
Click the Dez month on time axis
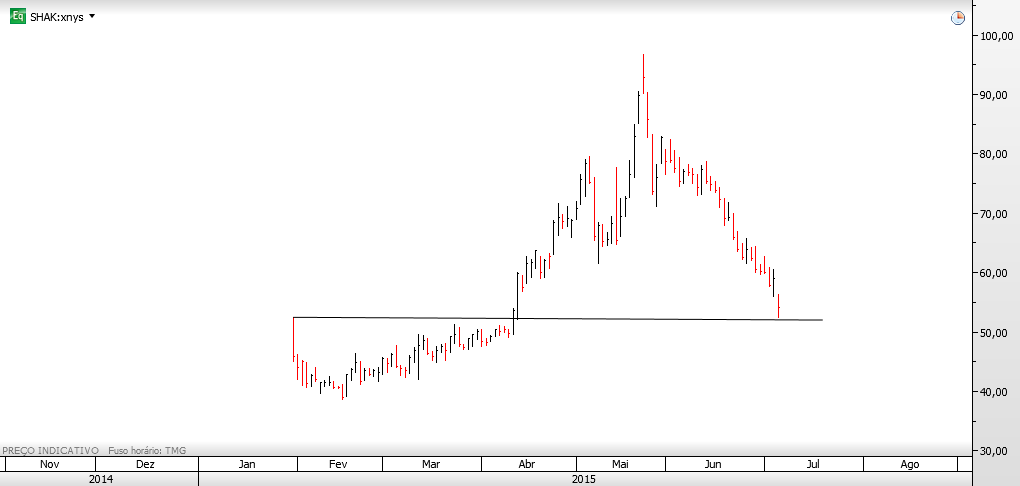click(x=147, y=464)
